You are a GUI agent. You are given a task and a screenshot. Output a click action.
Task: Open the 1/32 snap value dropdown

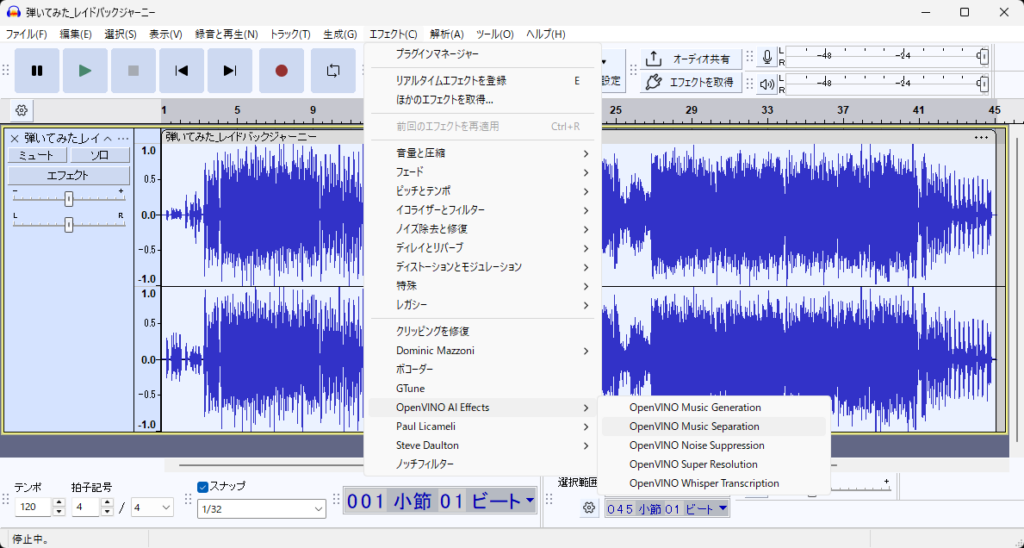(x=262, y=509)
